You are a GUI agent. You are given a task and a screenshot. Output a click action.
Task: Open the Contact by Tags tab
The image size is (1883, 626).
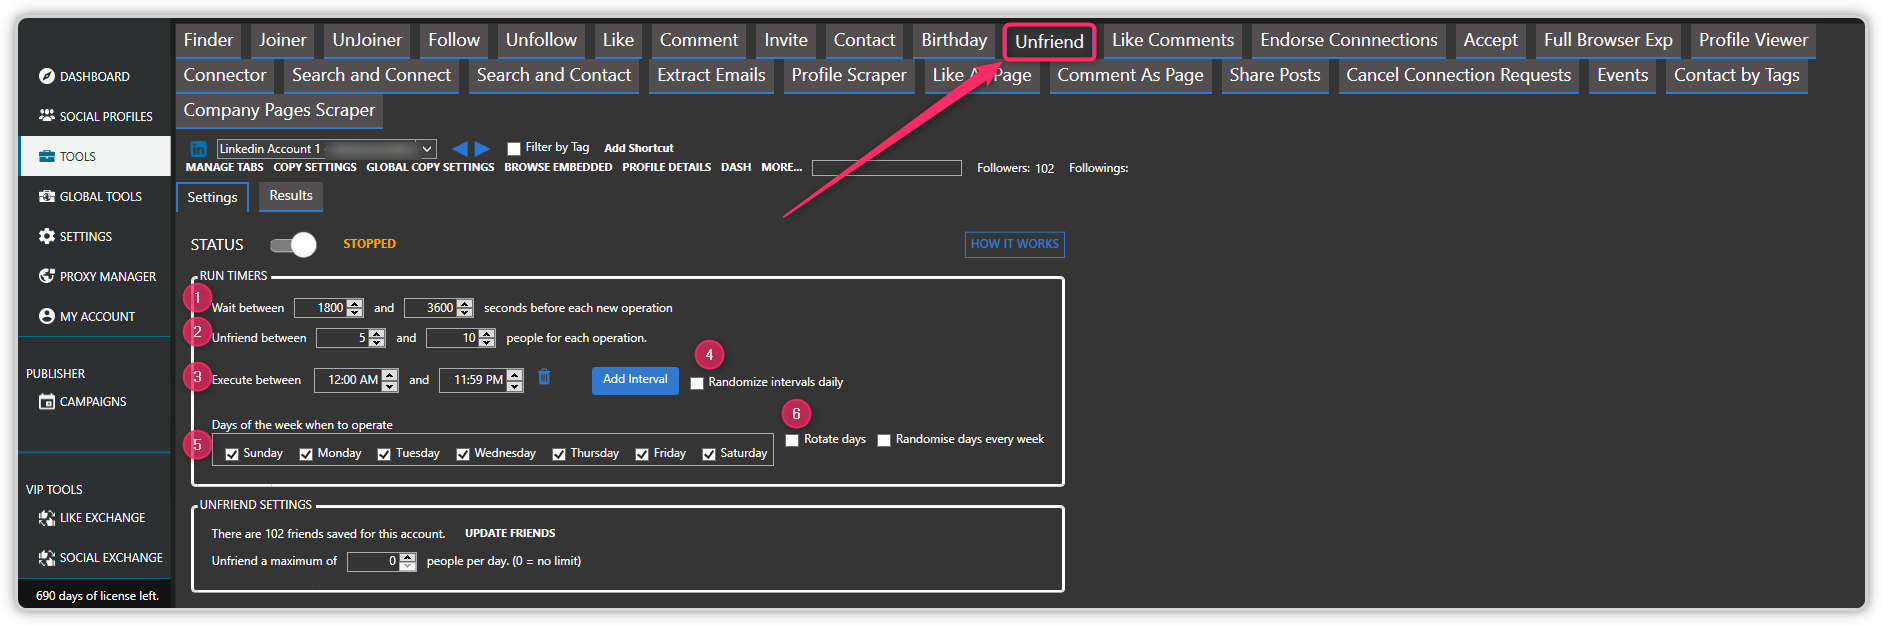click(1737, 76)
